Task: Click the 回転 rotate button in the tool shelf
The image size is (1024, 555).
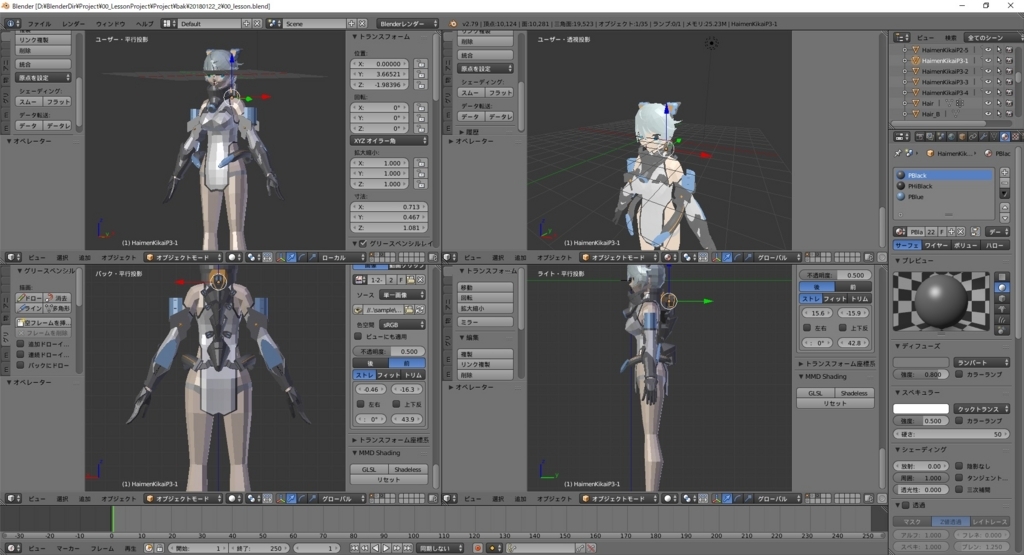Action: [x=485, y=298]
